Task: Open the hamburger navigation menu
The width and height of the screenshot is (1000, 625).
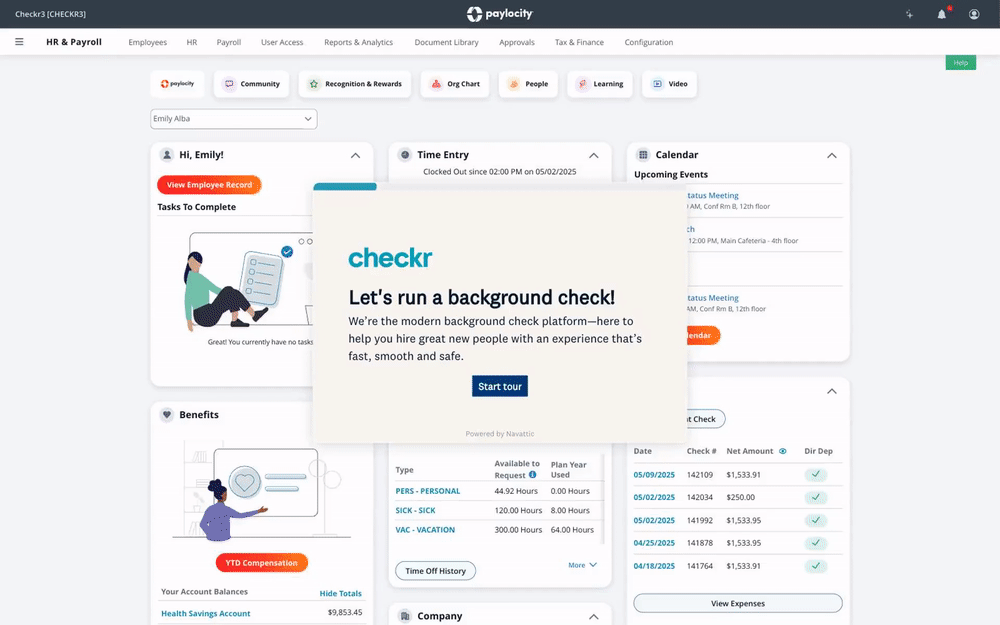Action: [19, 42]
